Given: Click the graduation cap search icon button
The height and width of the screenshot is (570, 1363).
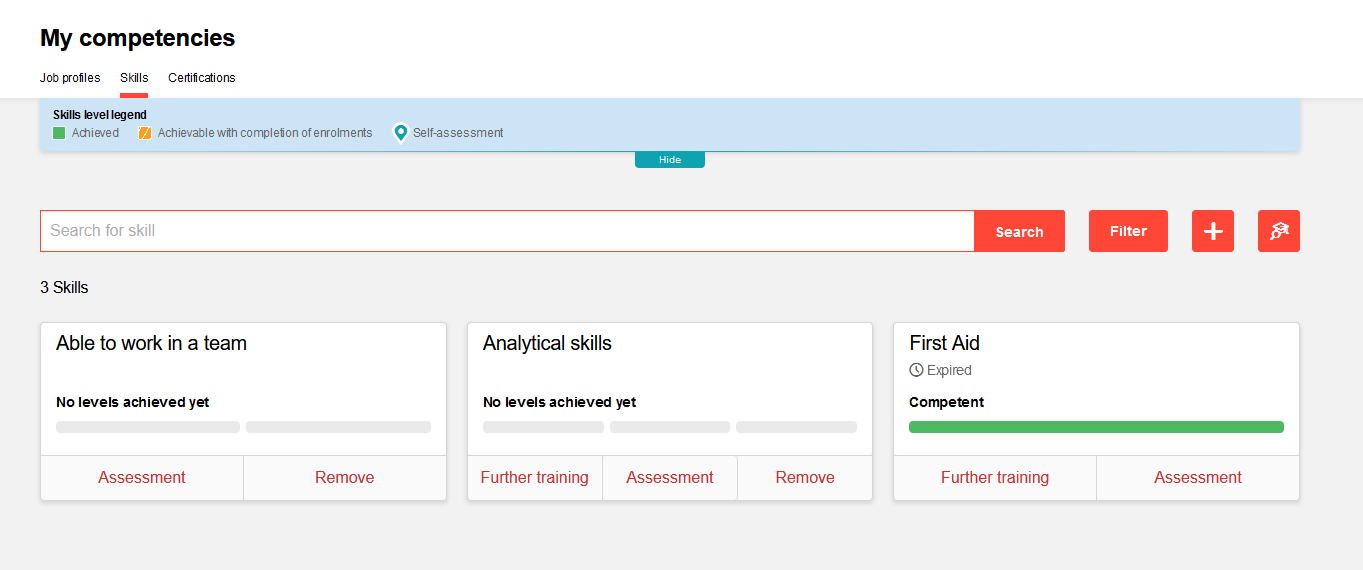Looking at the screenshot, I should point(1278,231).
